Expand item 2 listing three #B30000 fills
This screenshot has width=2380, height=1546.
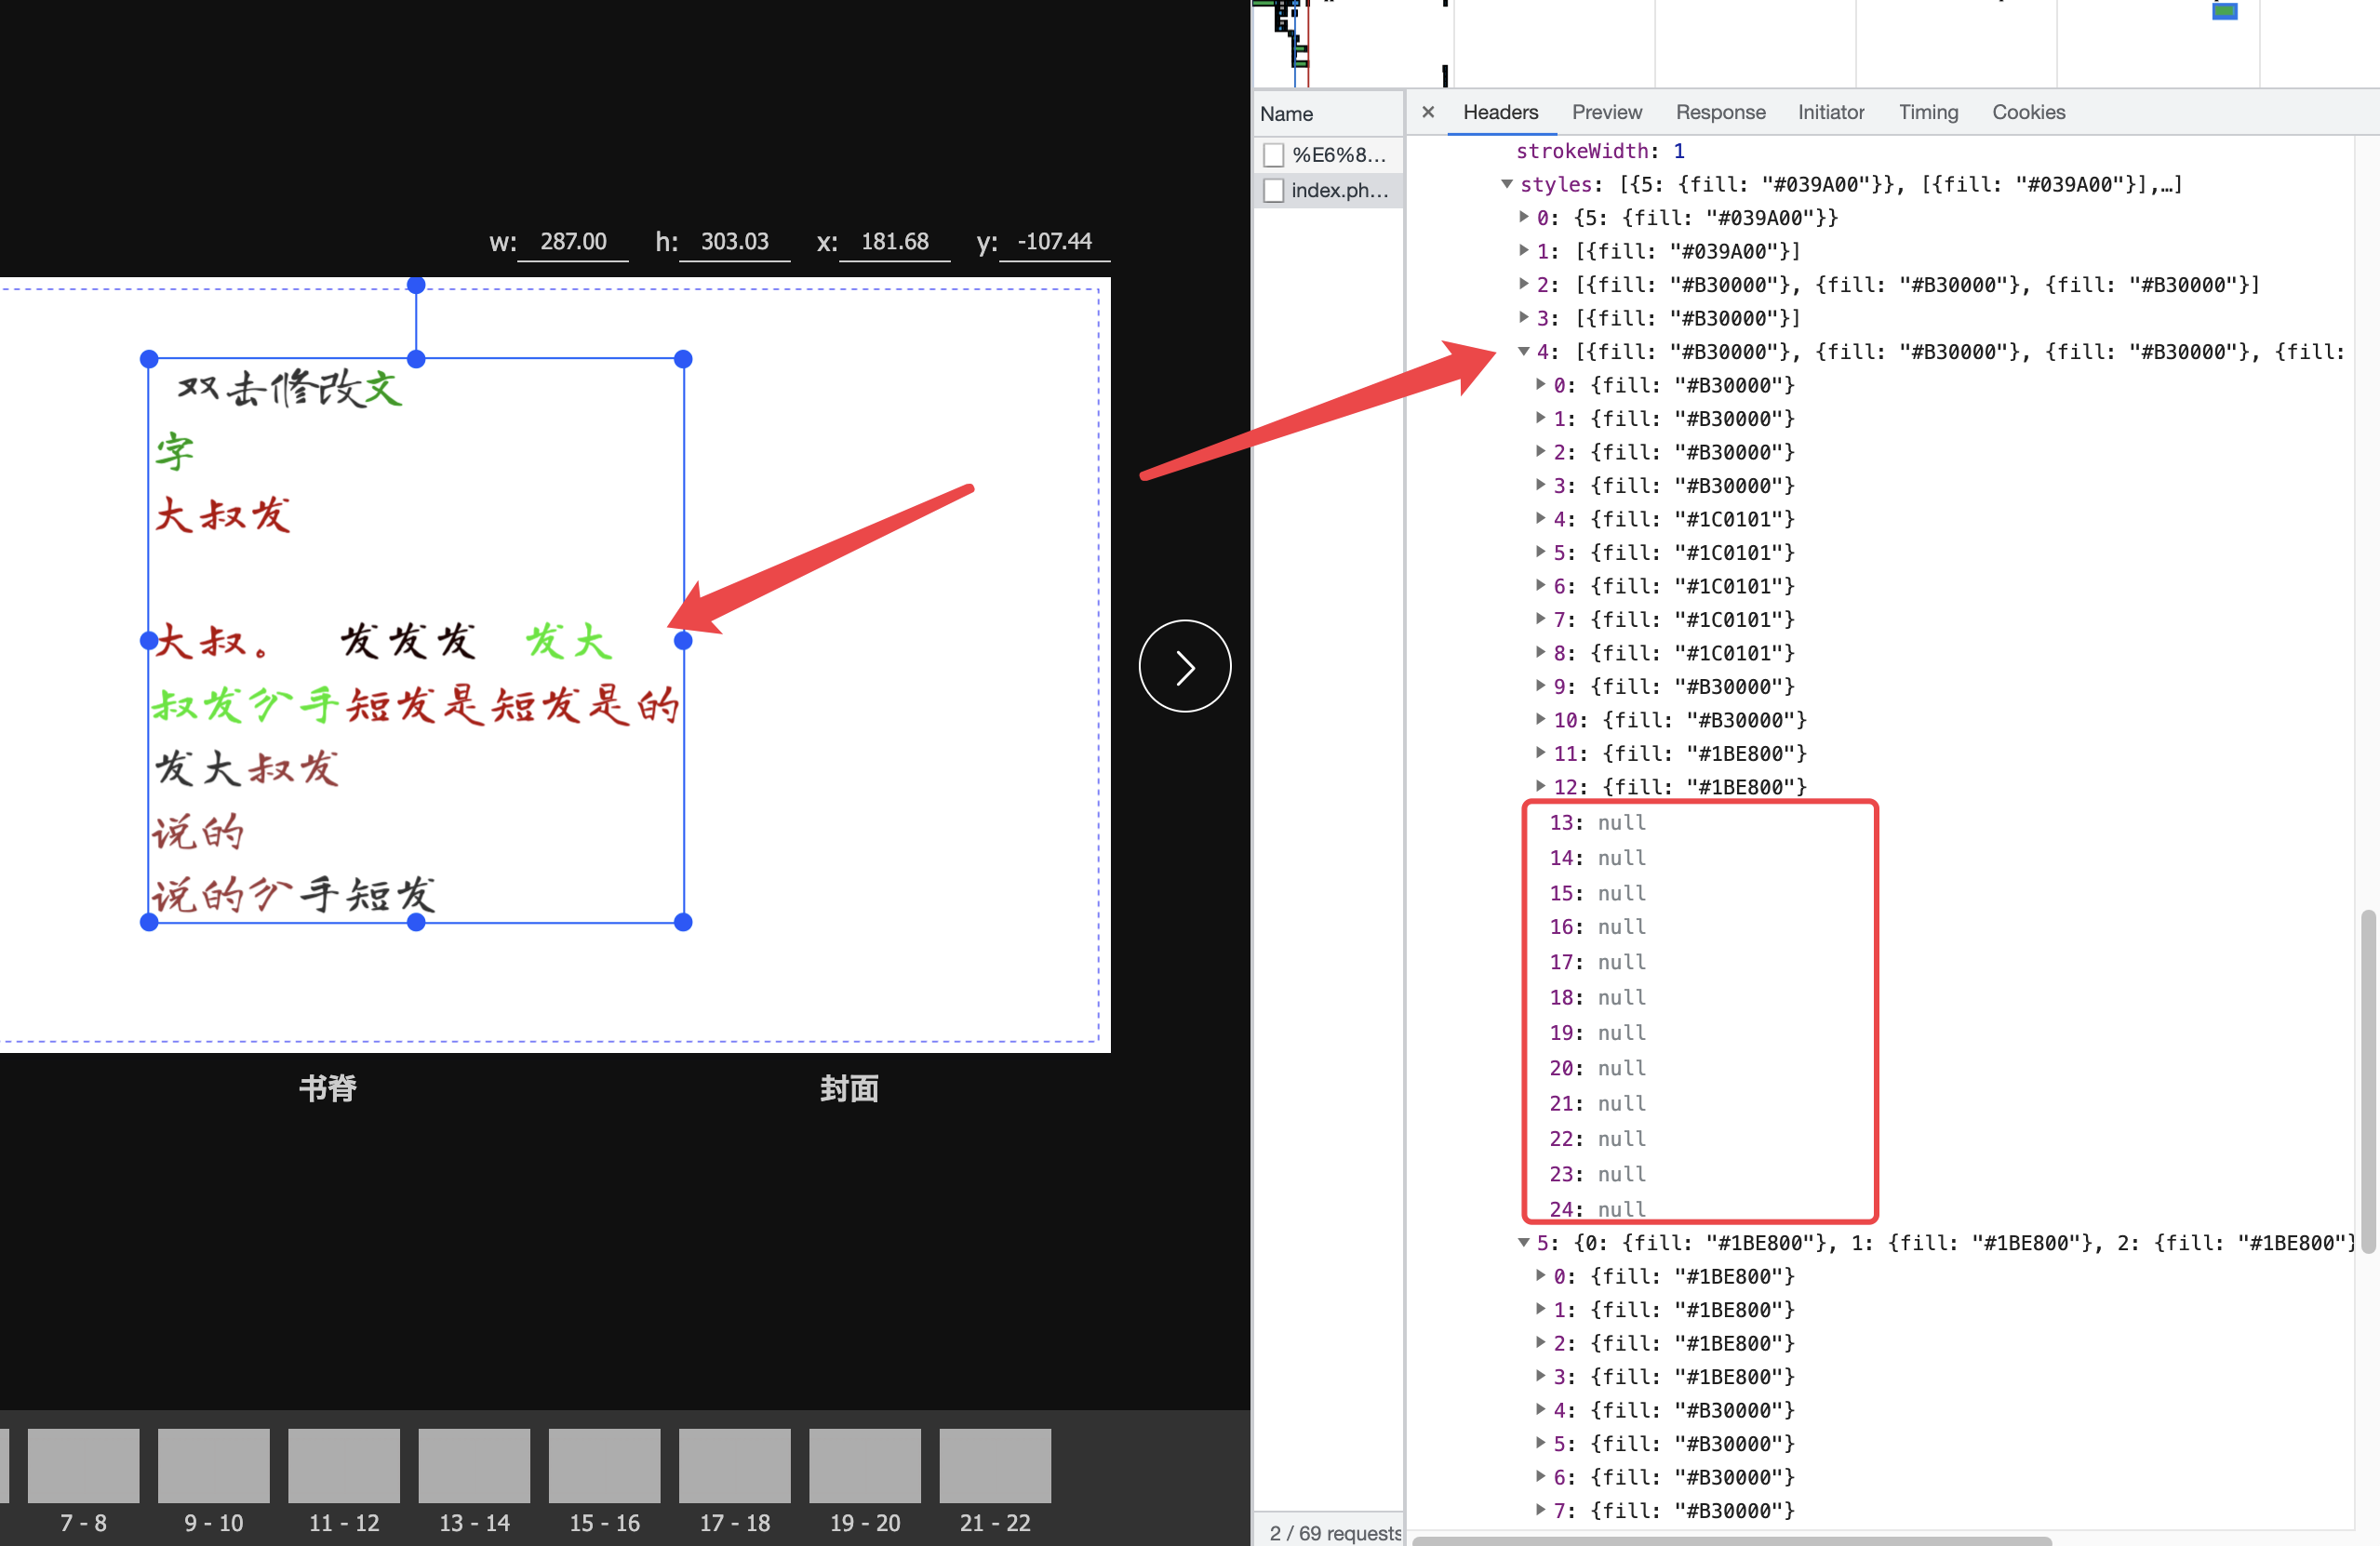click(1524, 284)
